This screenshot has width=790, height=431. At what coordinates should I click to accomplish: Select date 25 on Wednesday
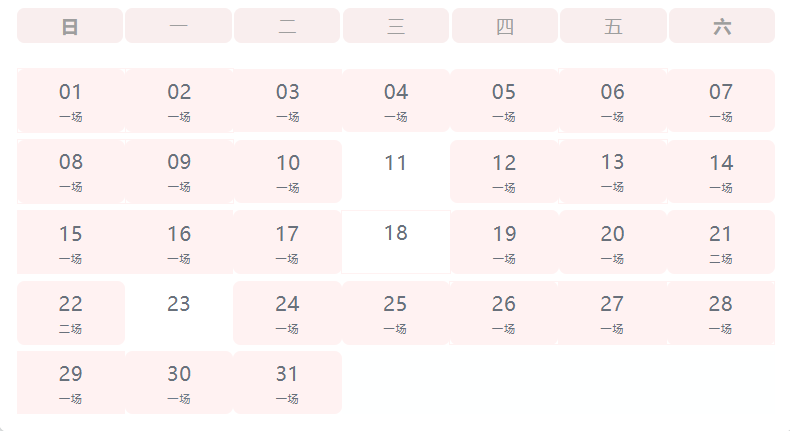396,313
